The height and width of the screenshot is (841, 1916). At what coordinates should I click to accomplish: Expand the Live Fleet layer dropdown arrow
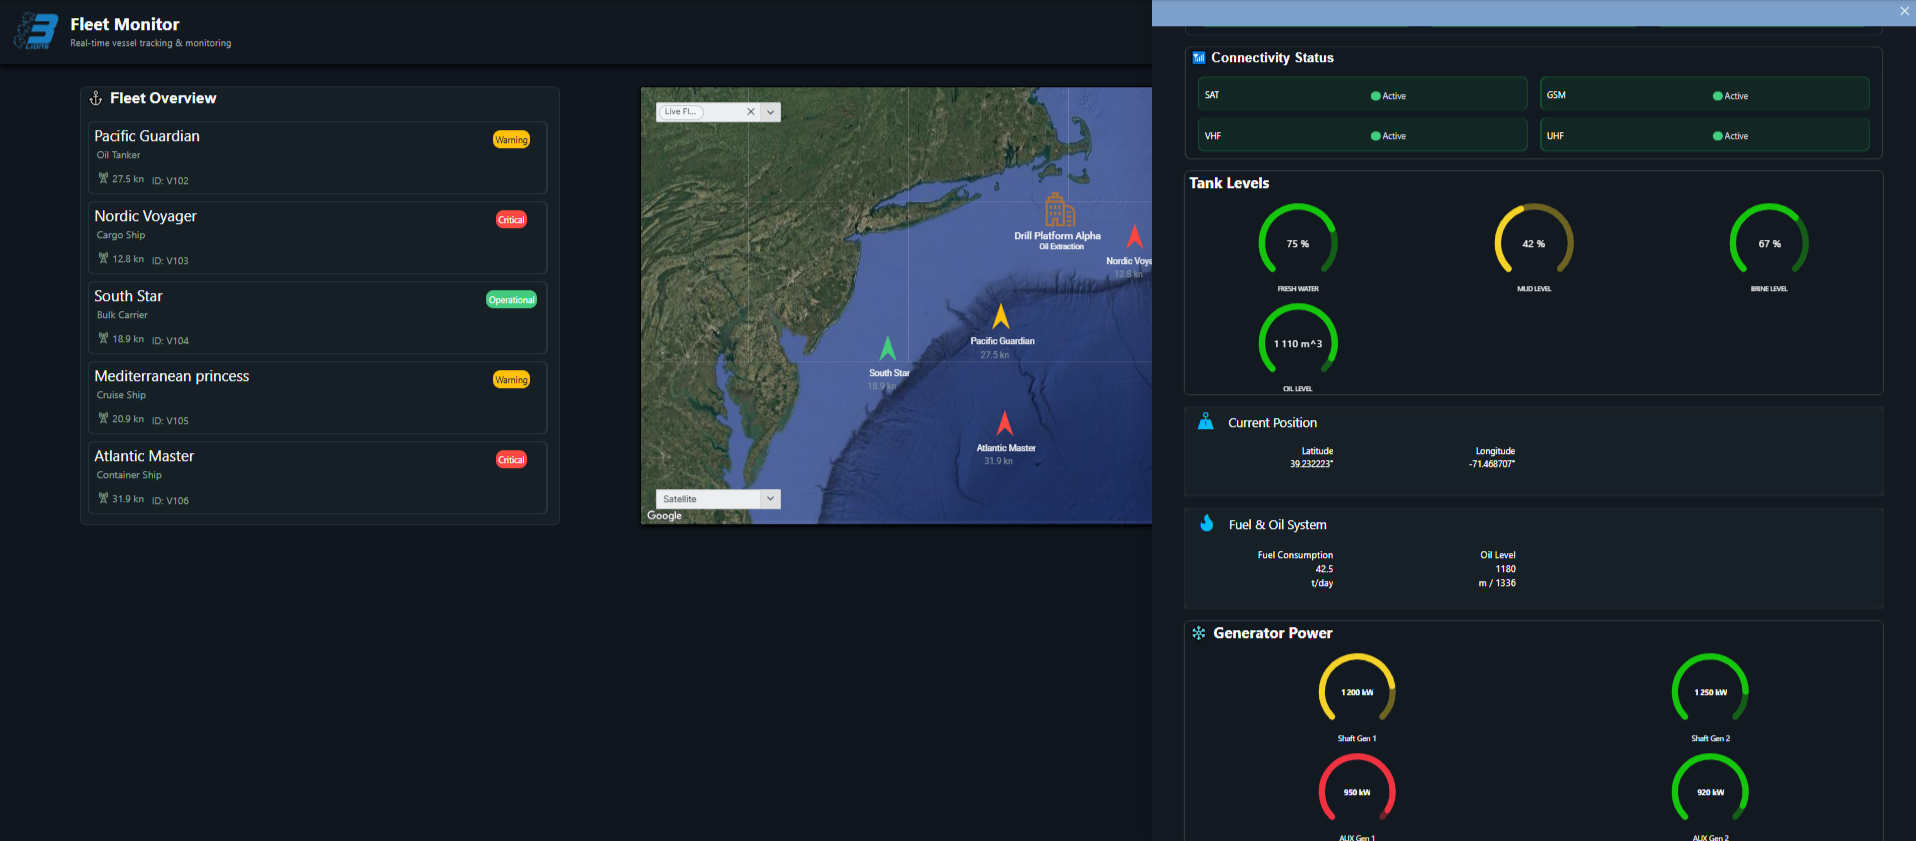[x=770, y=112]
